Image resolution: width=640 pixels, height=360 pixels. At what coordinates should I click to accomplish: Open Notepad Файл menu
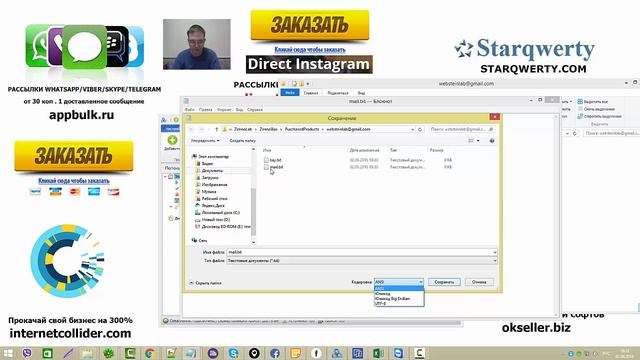(190, 110)
